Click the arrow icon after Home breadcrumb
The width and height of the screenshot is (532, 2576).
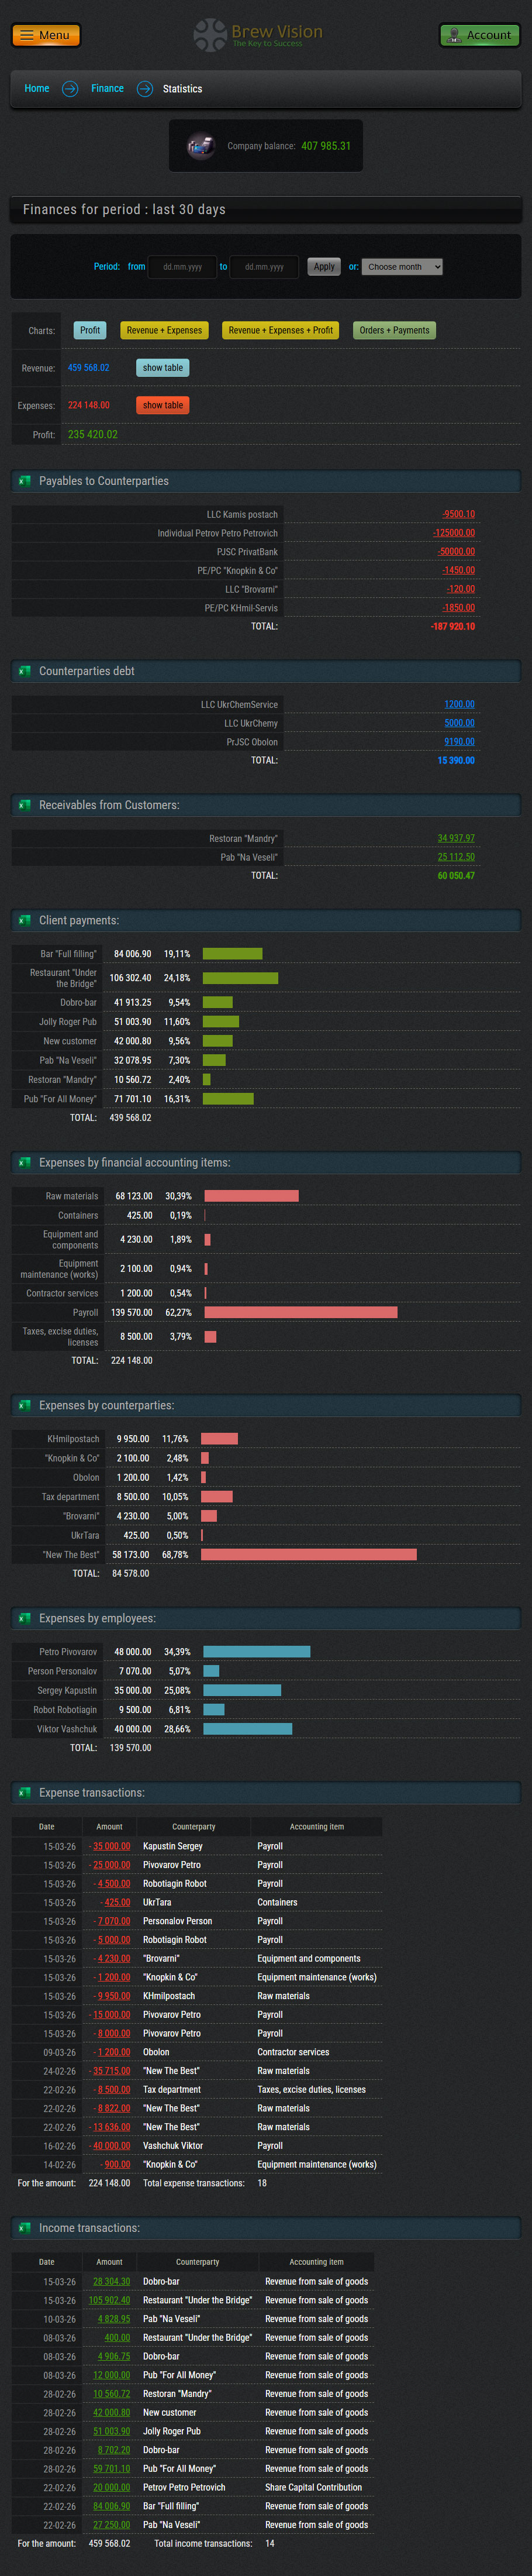pos(70,89)
